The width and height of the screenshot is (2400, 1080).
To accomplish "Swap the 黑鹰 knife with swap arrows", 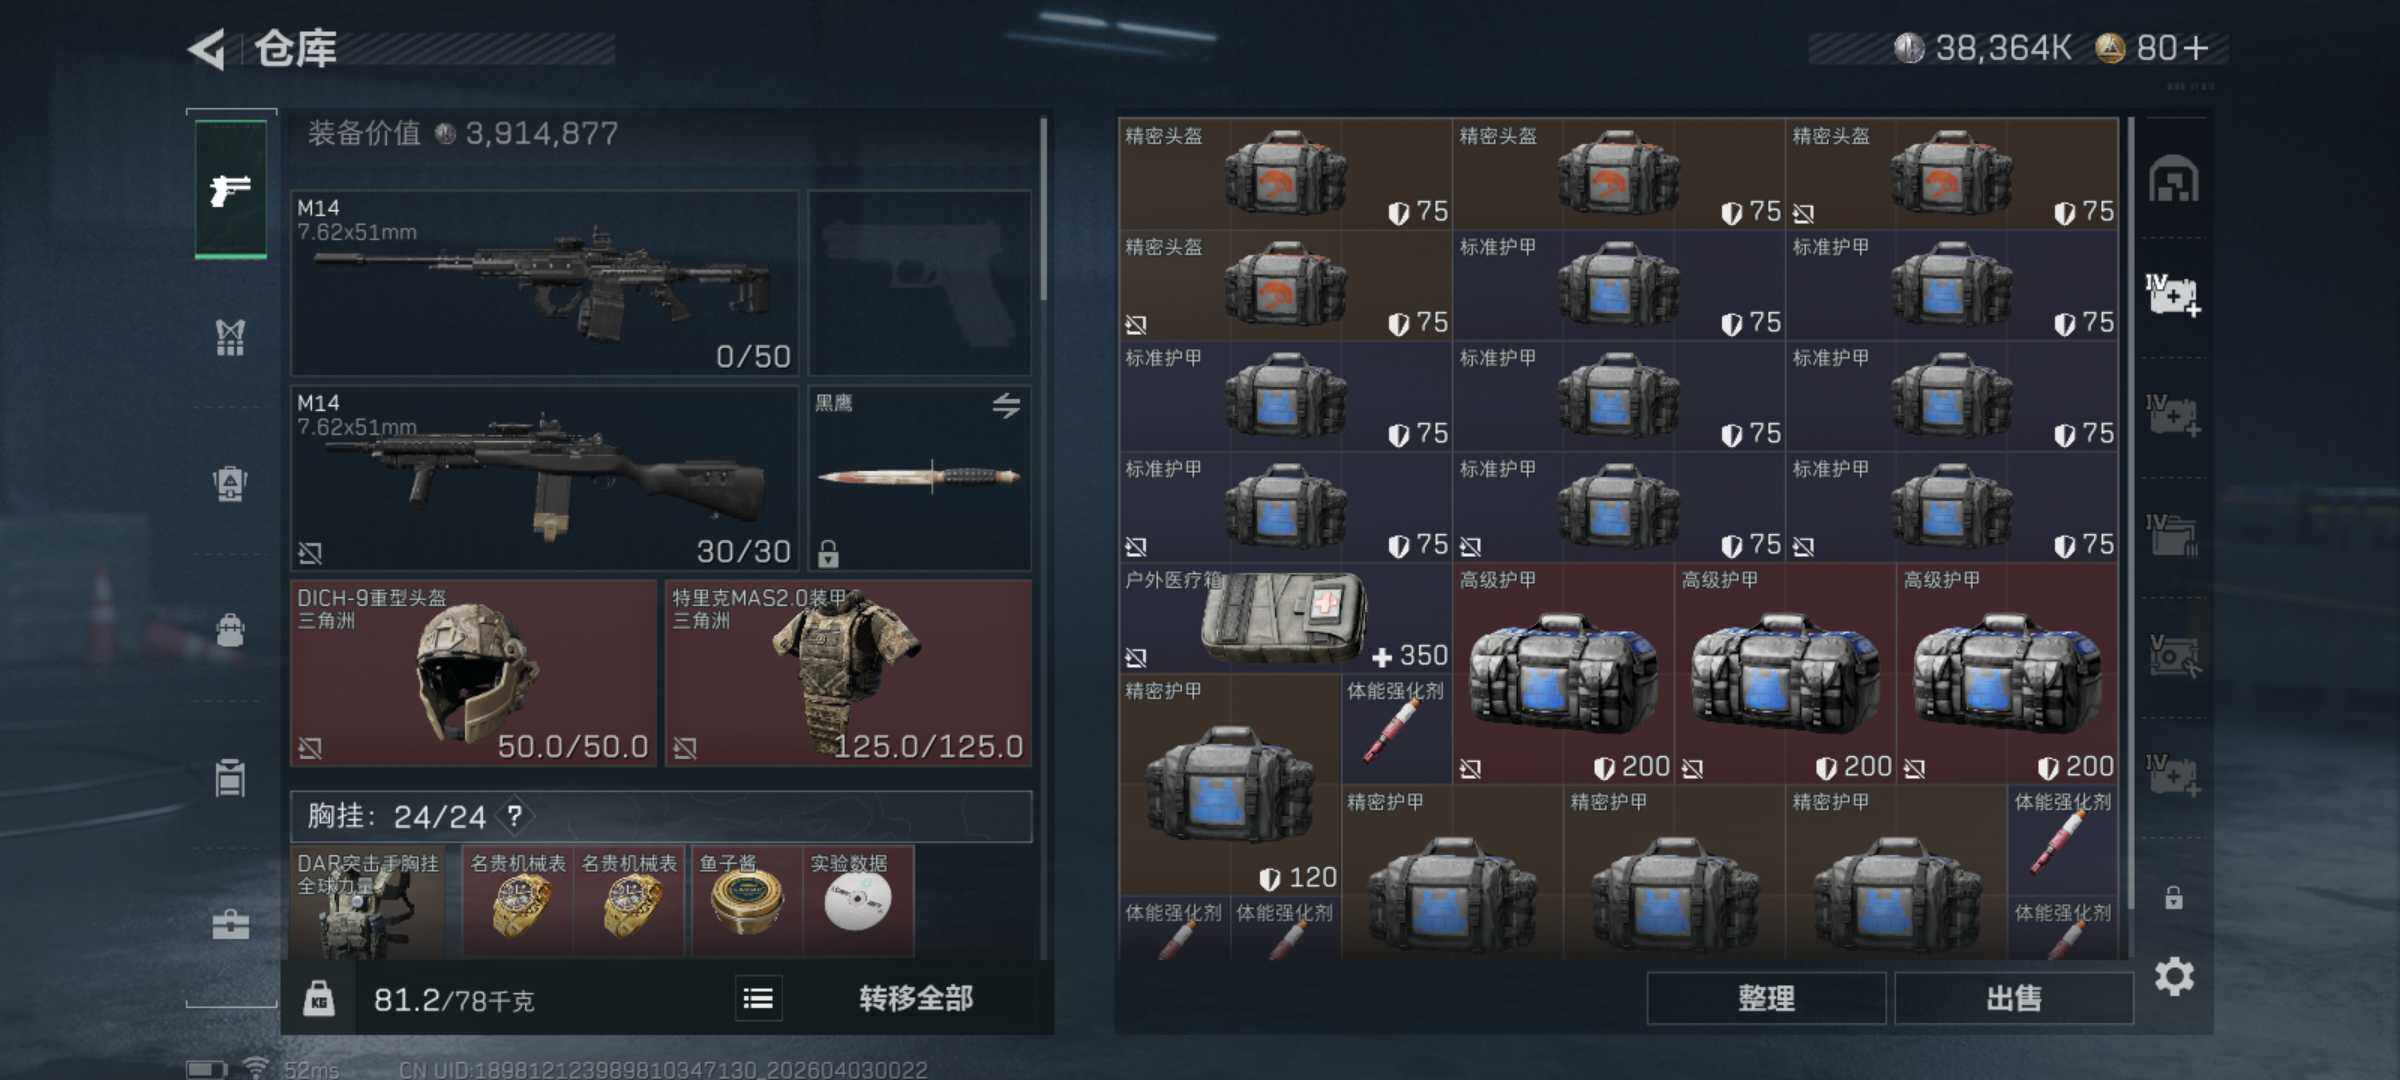I will (1006, 405).
